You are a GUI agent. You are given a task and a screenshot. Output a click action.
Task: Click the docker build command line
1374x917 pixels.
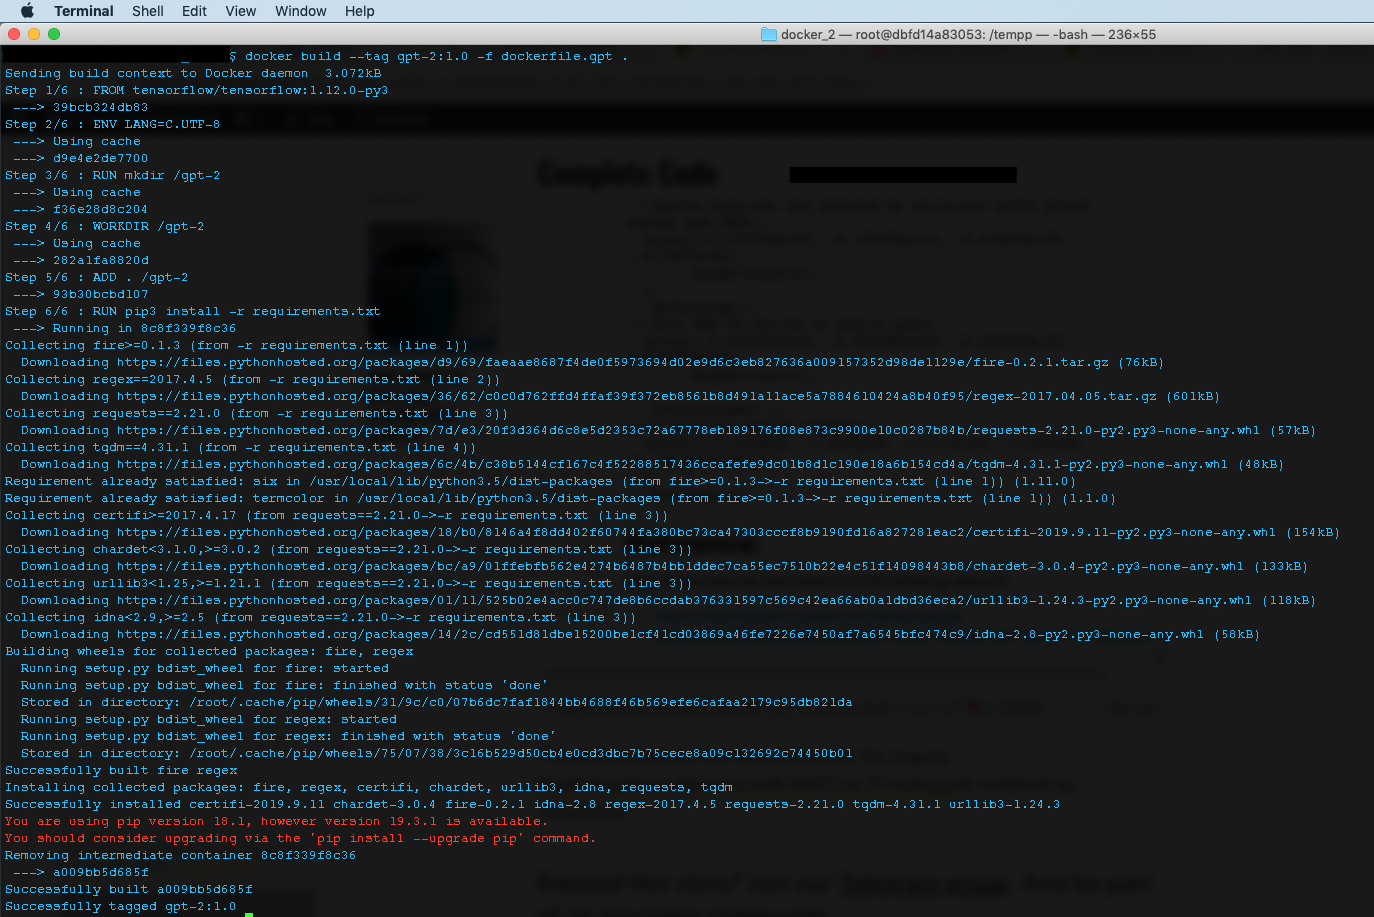(436, 56)
